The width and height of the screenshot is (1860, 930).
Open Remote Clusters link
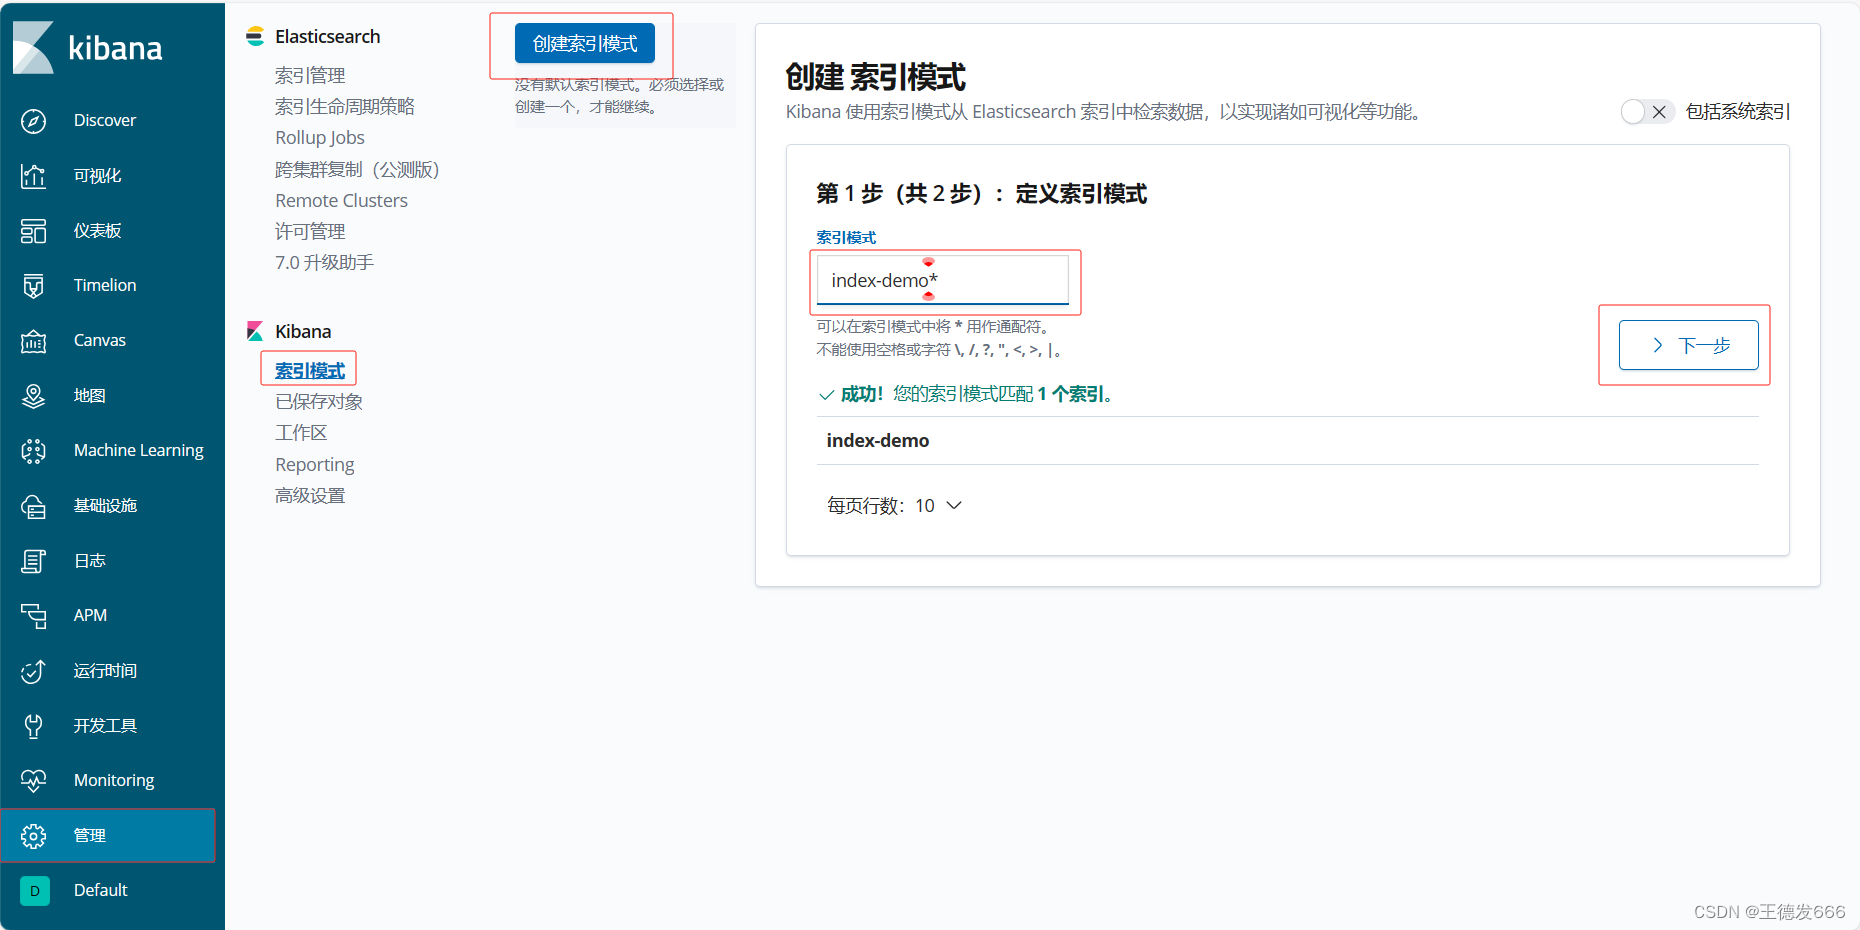342,200
